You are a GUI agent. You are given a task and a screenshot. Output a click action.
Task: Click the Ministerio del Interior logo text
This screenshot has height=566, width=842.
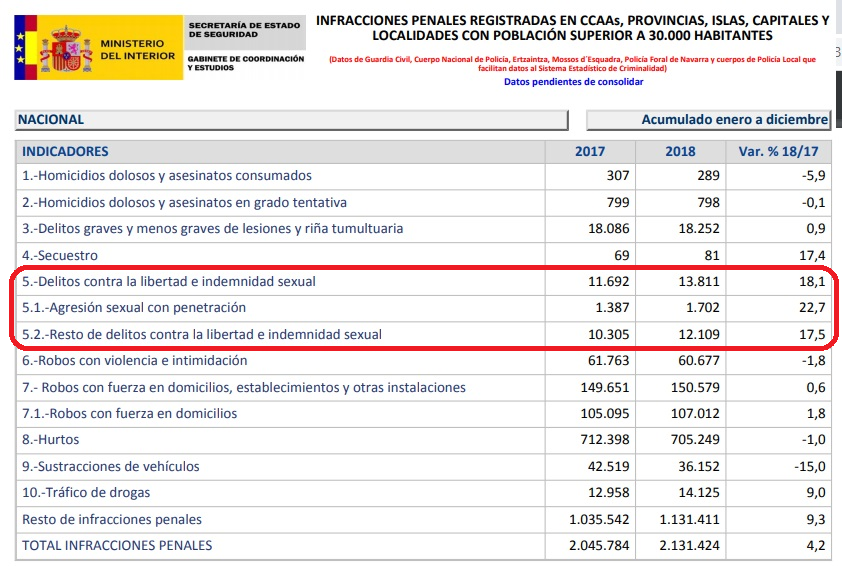point(138,49)
